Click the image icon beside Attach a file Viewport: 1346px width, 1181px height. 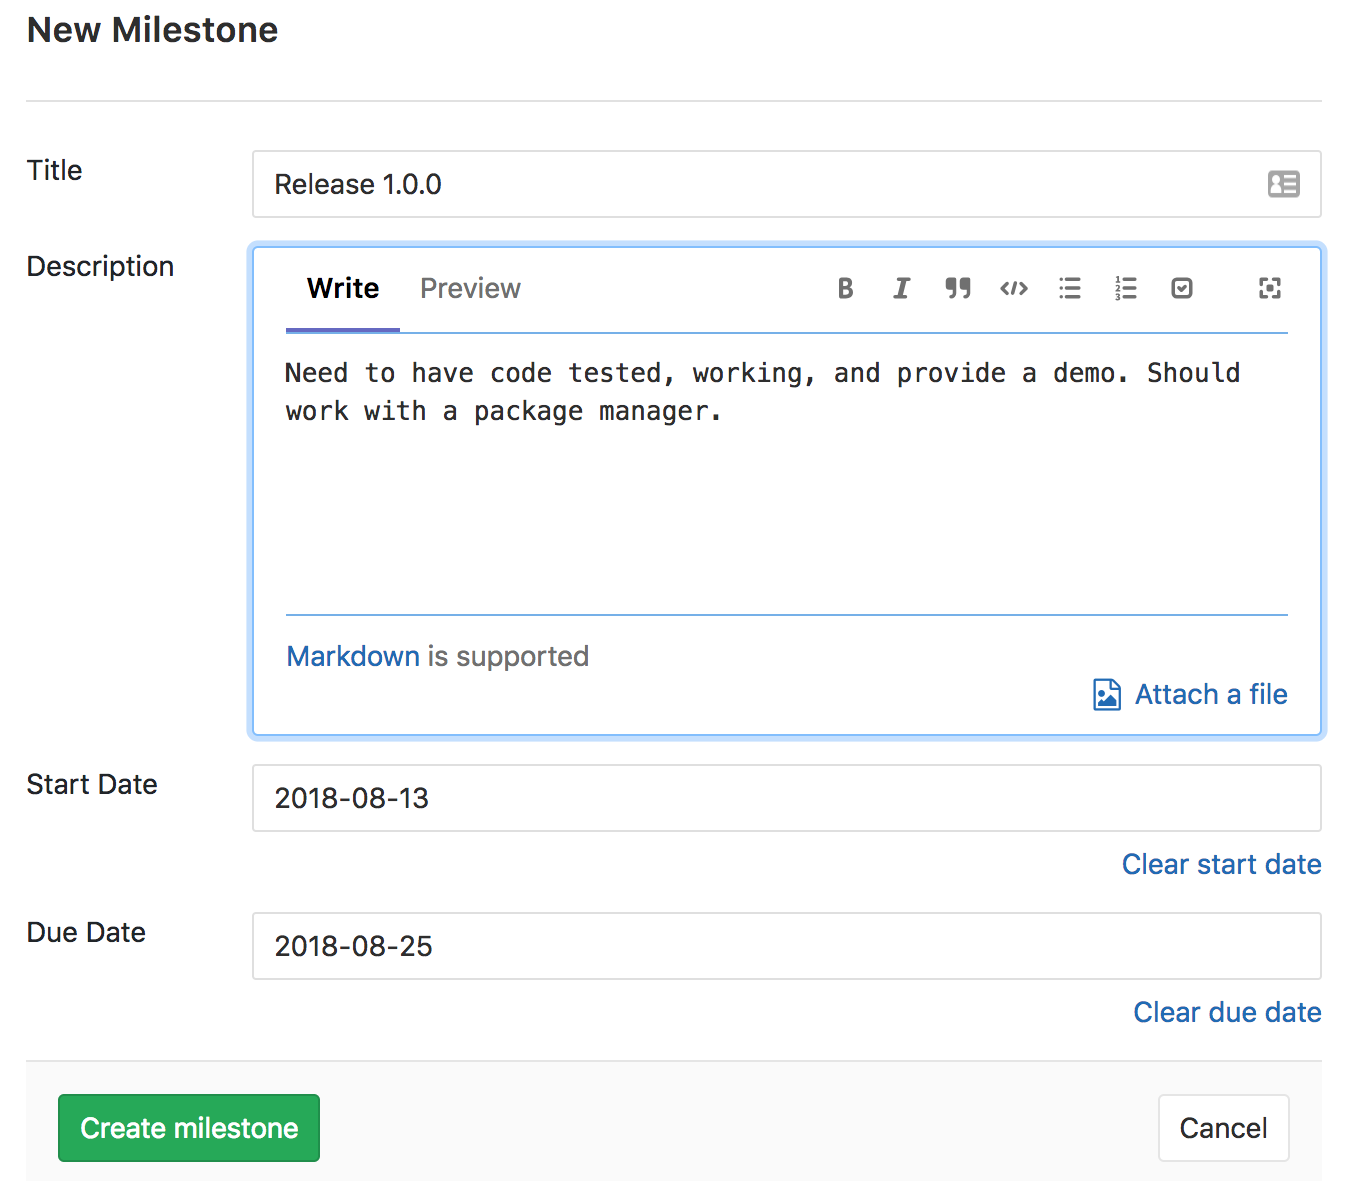[x=1107, y=694]
